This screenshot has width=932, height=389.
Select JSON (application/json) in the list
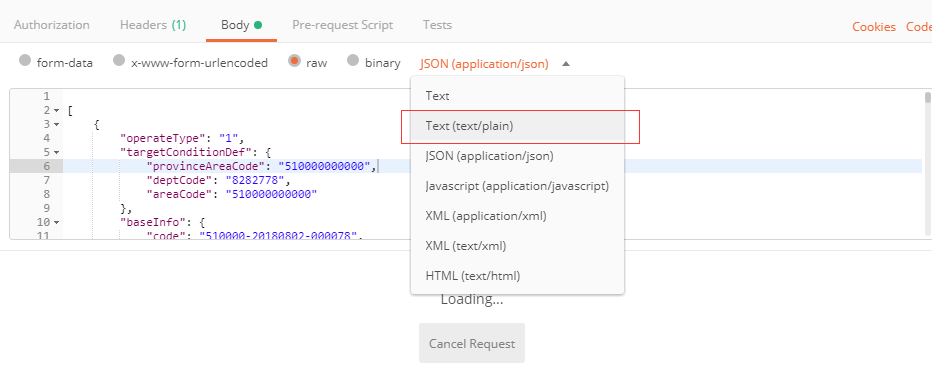click(x=517, y=156)
